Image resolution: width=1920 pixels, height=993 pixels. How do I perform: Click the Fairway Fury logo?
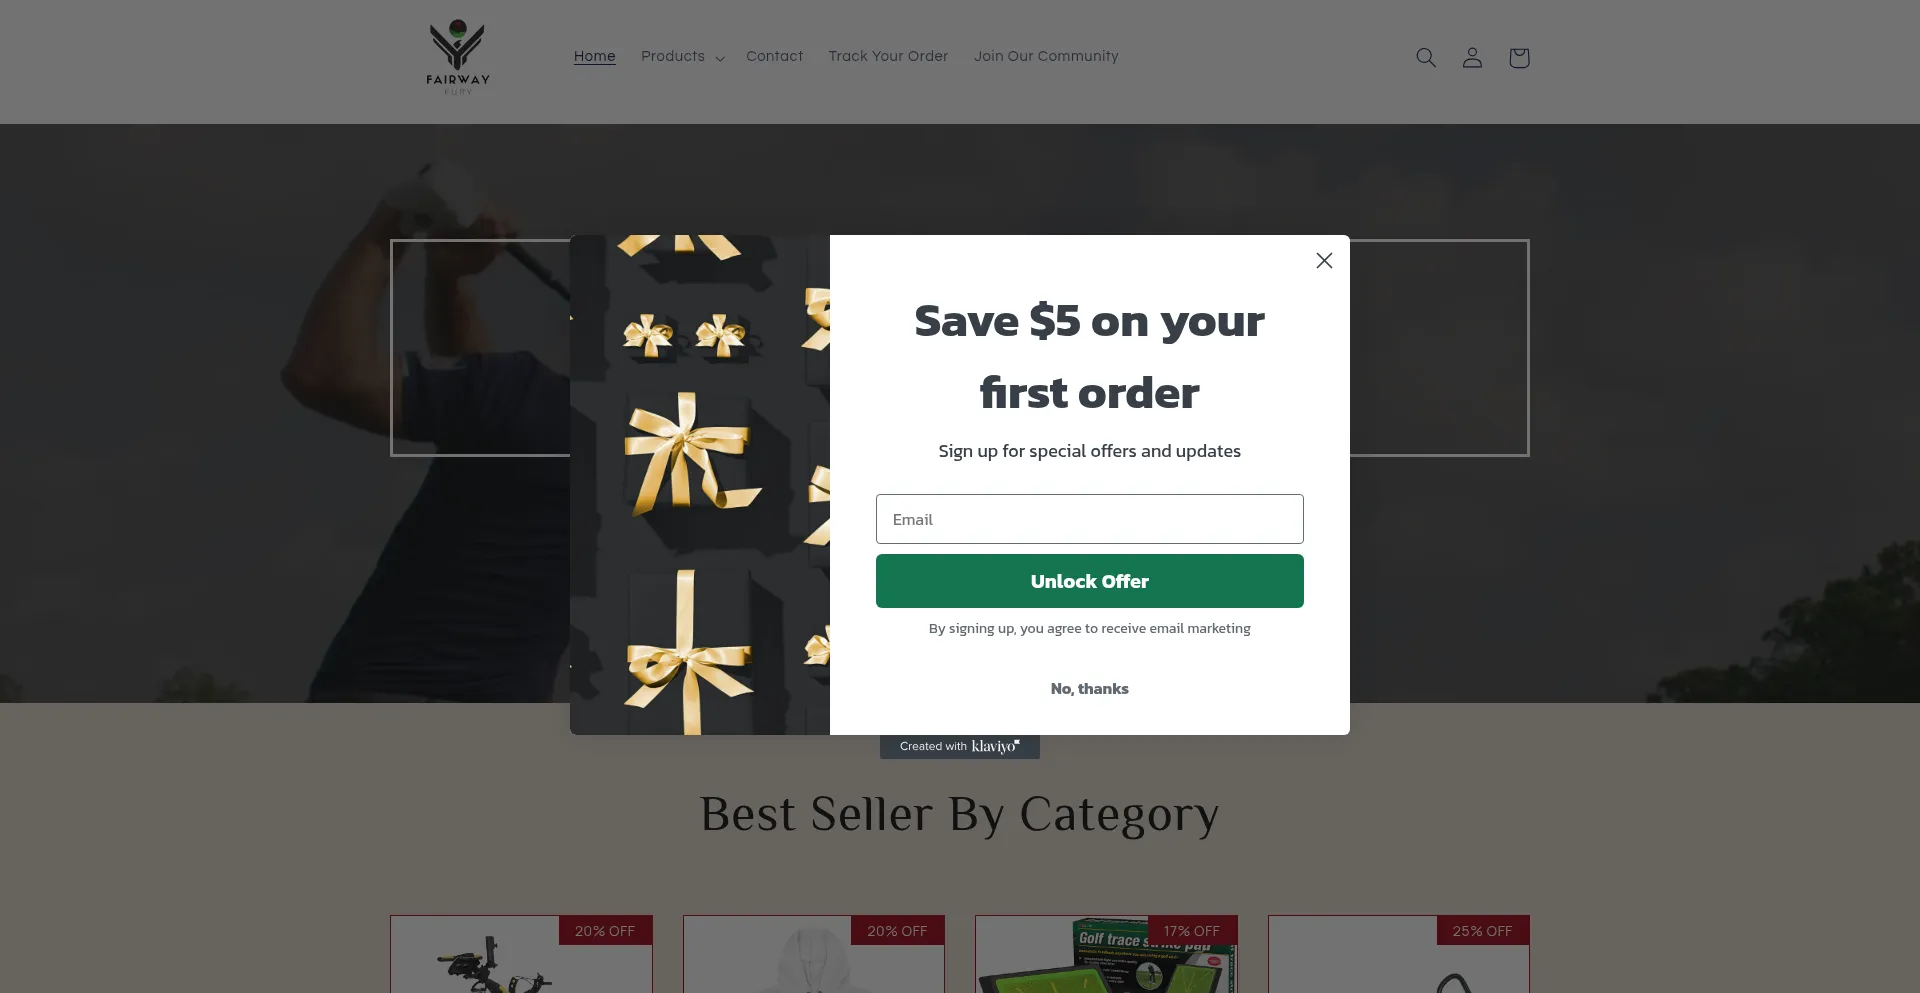458,58
